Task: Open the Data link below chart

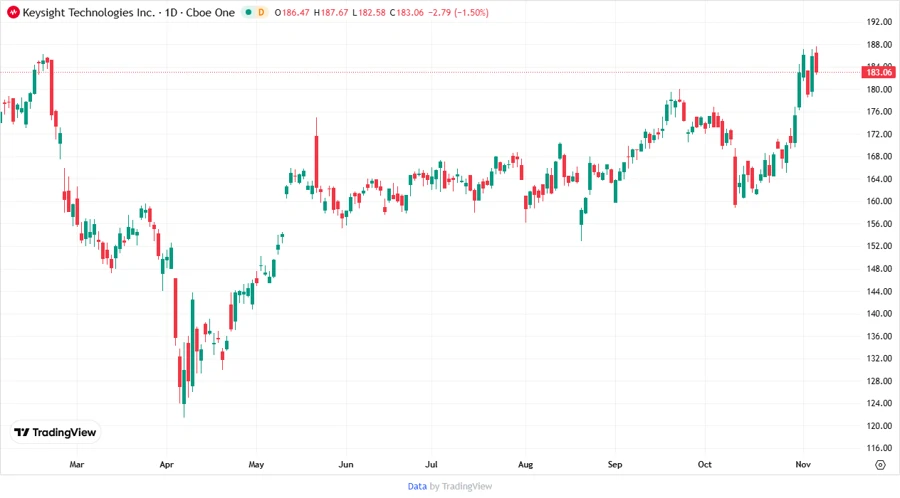Action: [x=417, y=486]
